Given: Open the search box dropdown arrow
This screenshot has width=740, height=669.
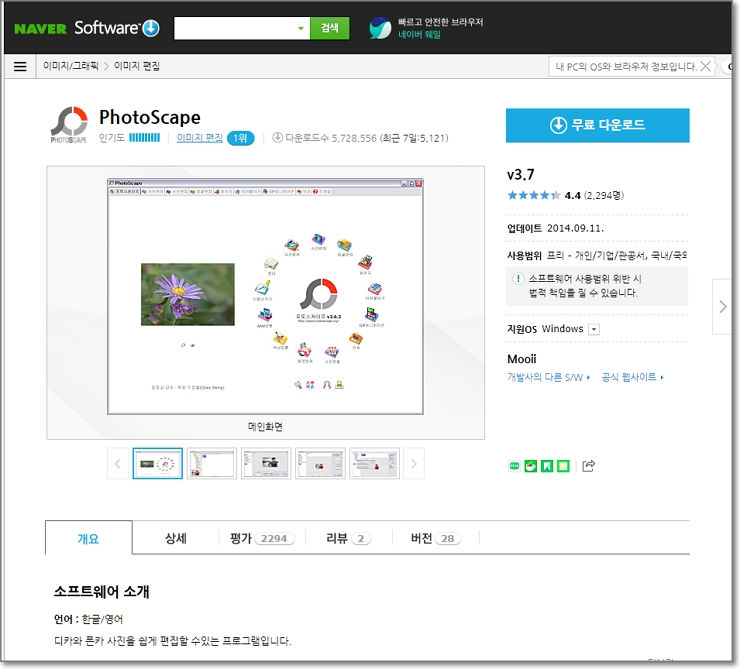Looking at the screenshot, I should click(x=301, y=28).
